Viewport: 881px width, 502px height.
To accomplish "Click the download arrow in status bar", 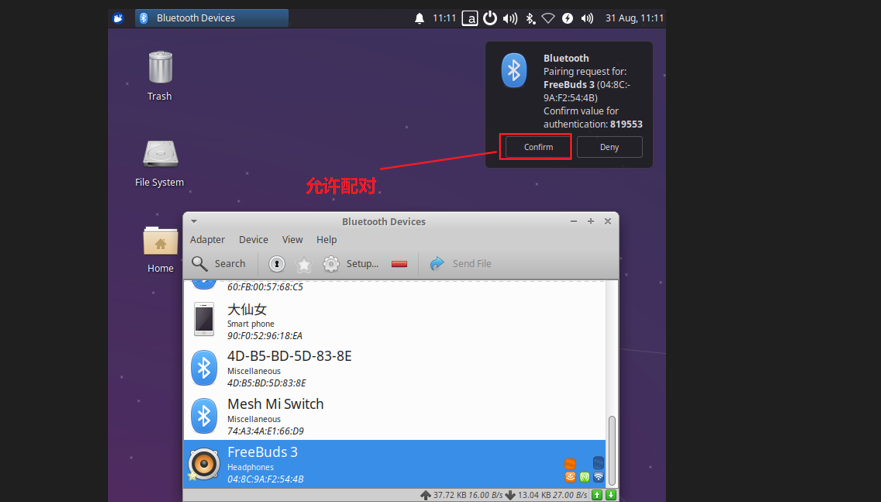I will point(510,495).
